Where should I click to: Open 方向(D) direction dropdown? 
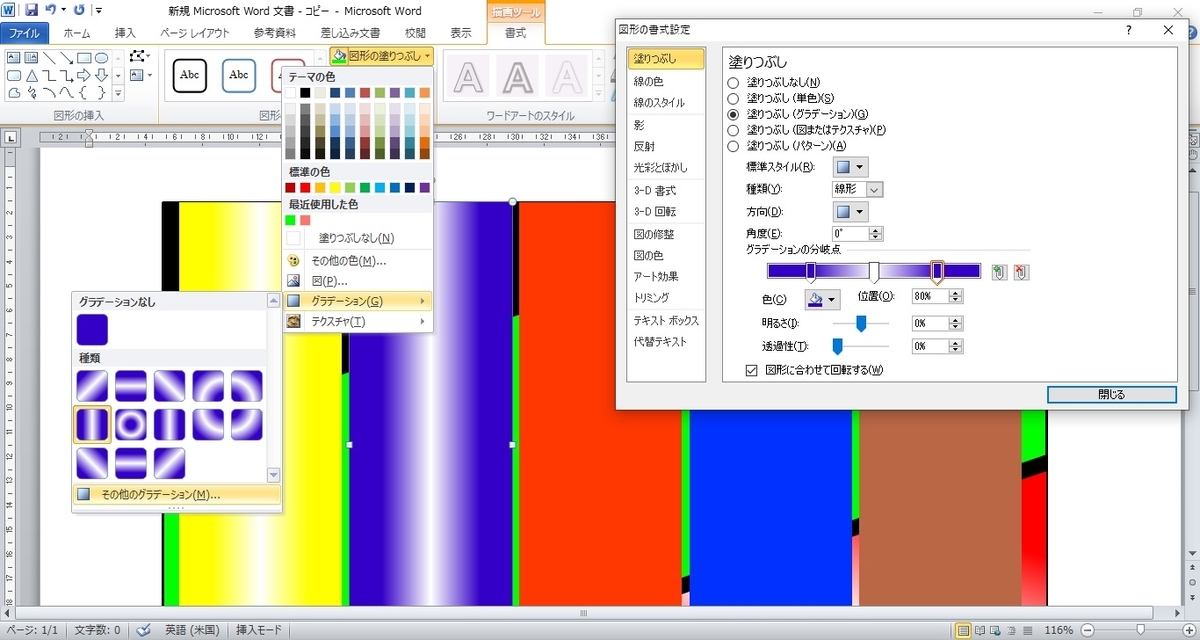(850, 212)
